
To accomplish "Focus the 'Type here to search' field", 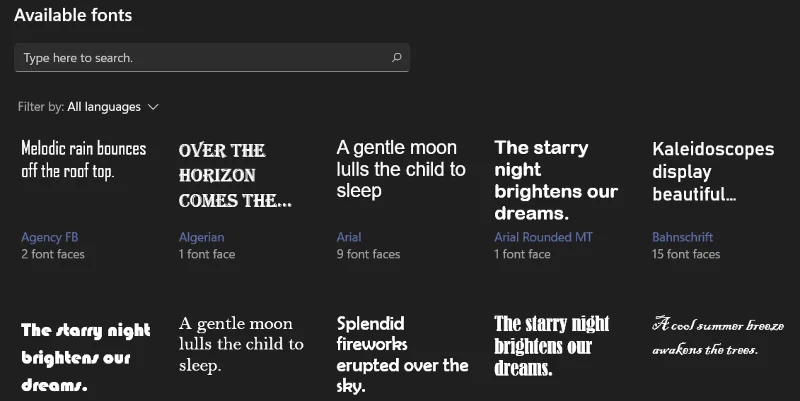I will pos(200,58).
